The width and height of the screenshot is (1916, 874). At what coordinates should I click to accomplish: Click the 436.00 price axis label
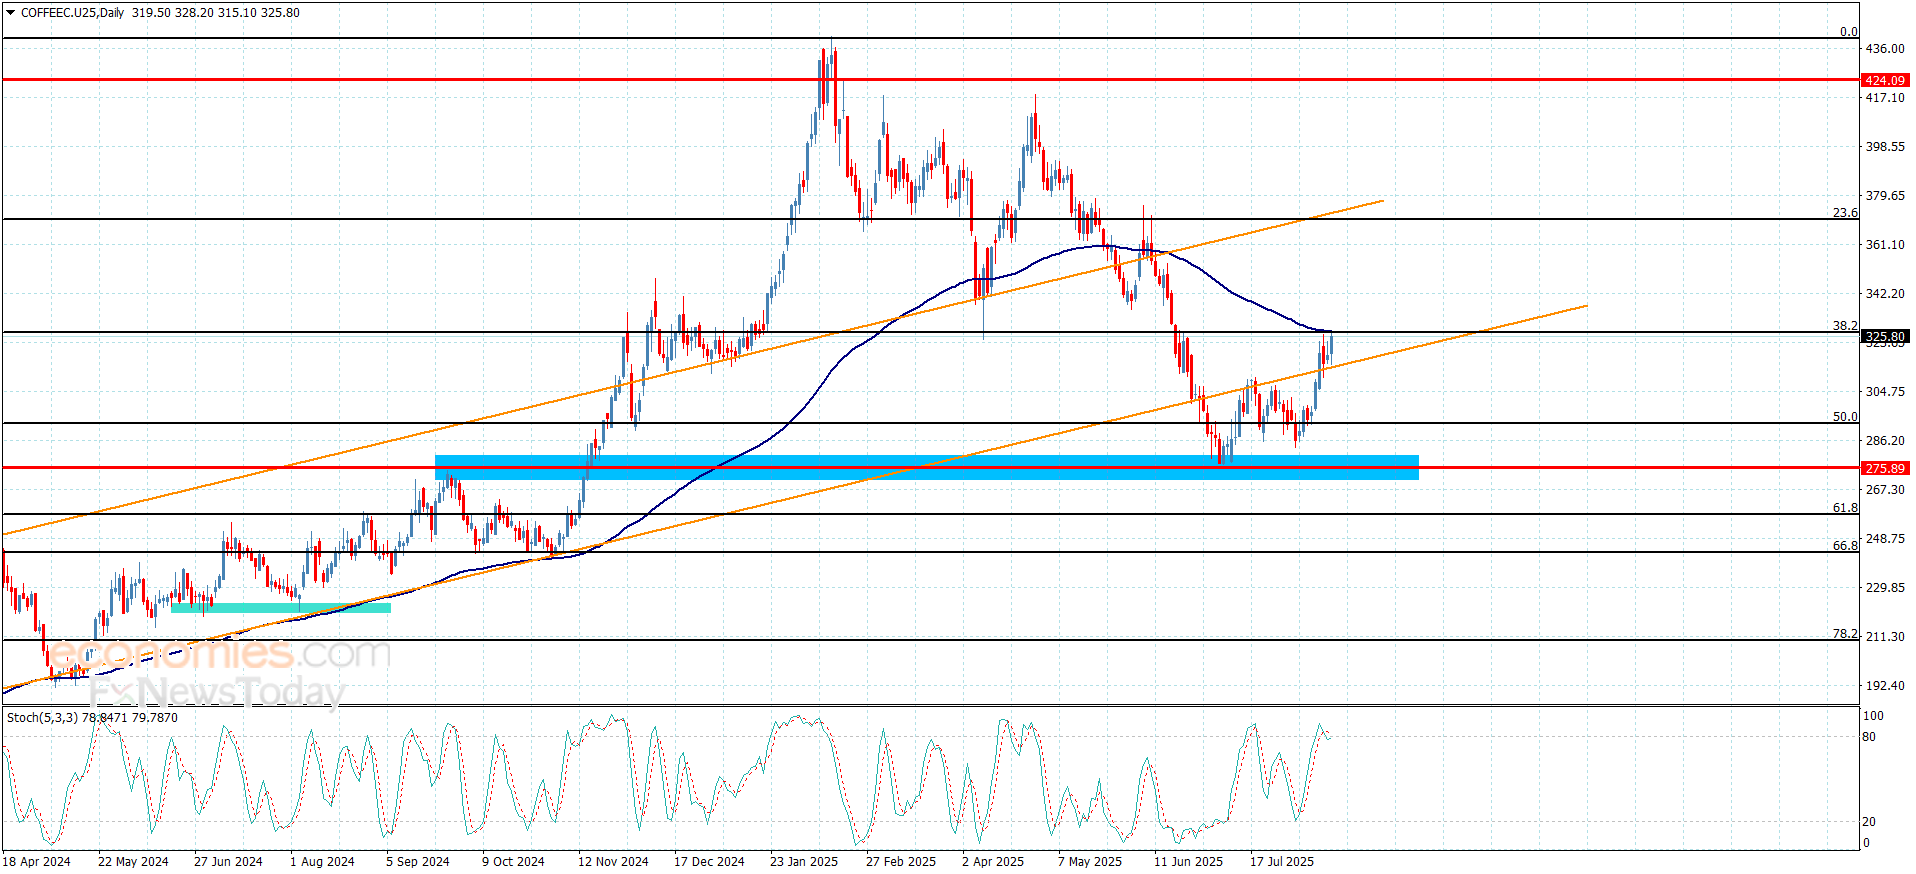point(1885,49)
